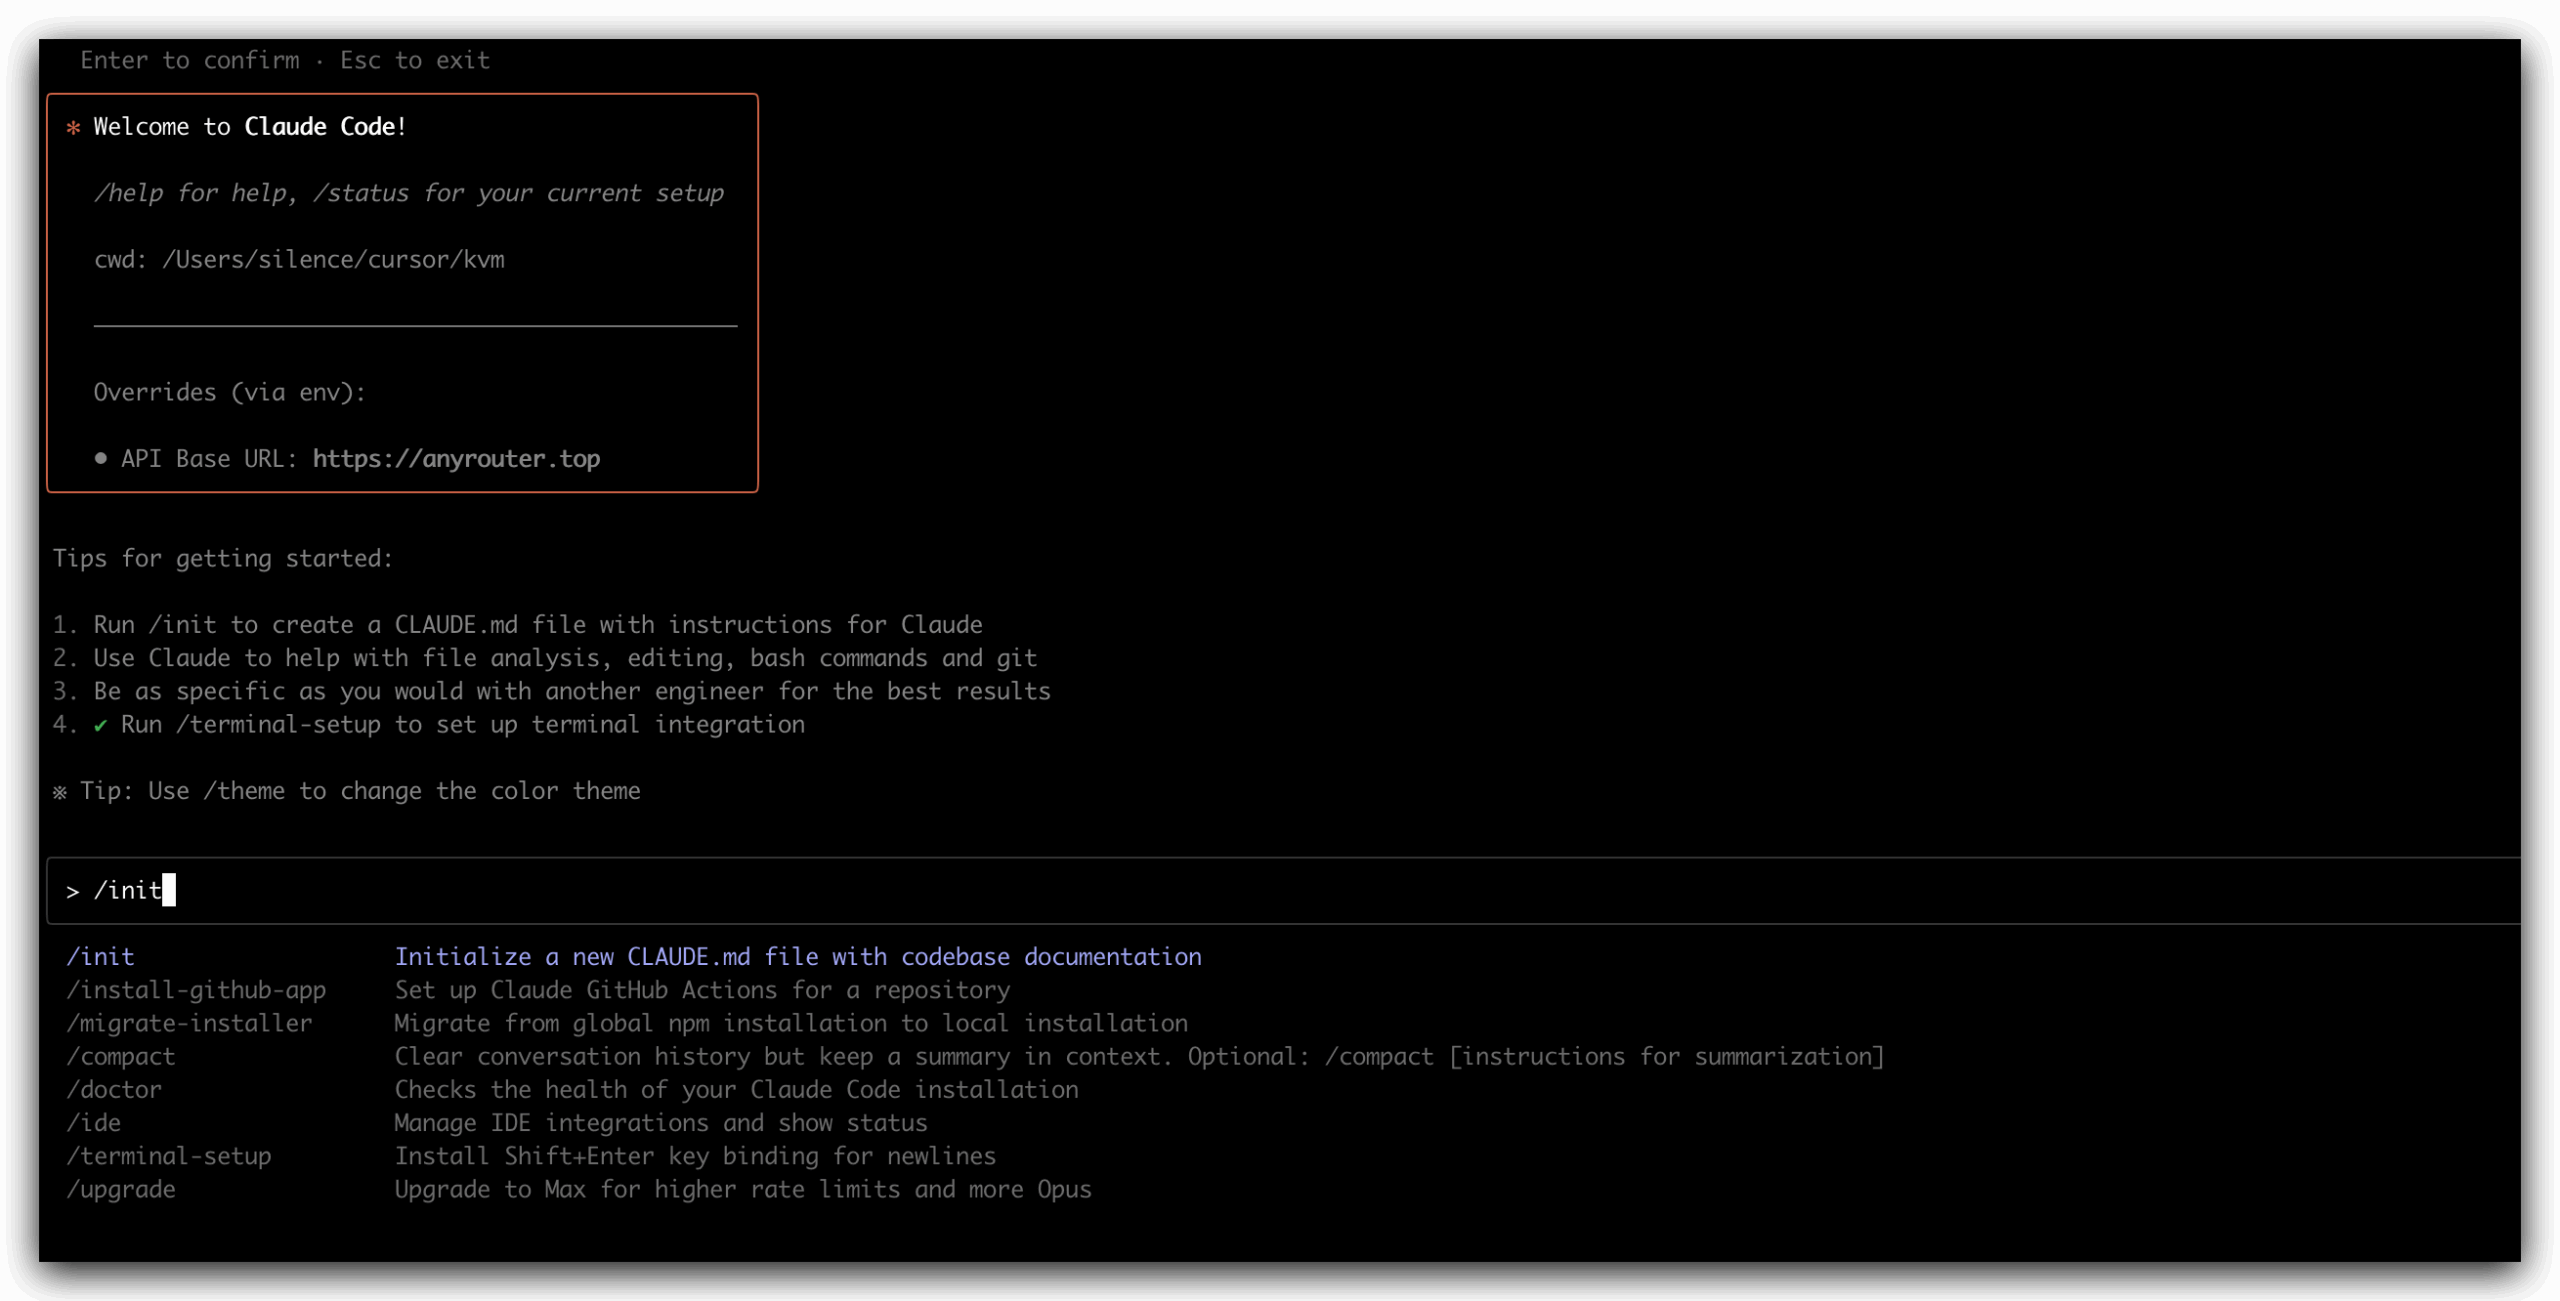The image size is (2560, 1301).
Task: Click tip 2 about file analysis and git
Action: [545, 658]
